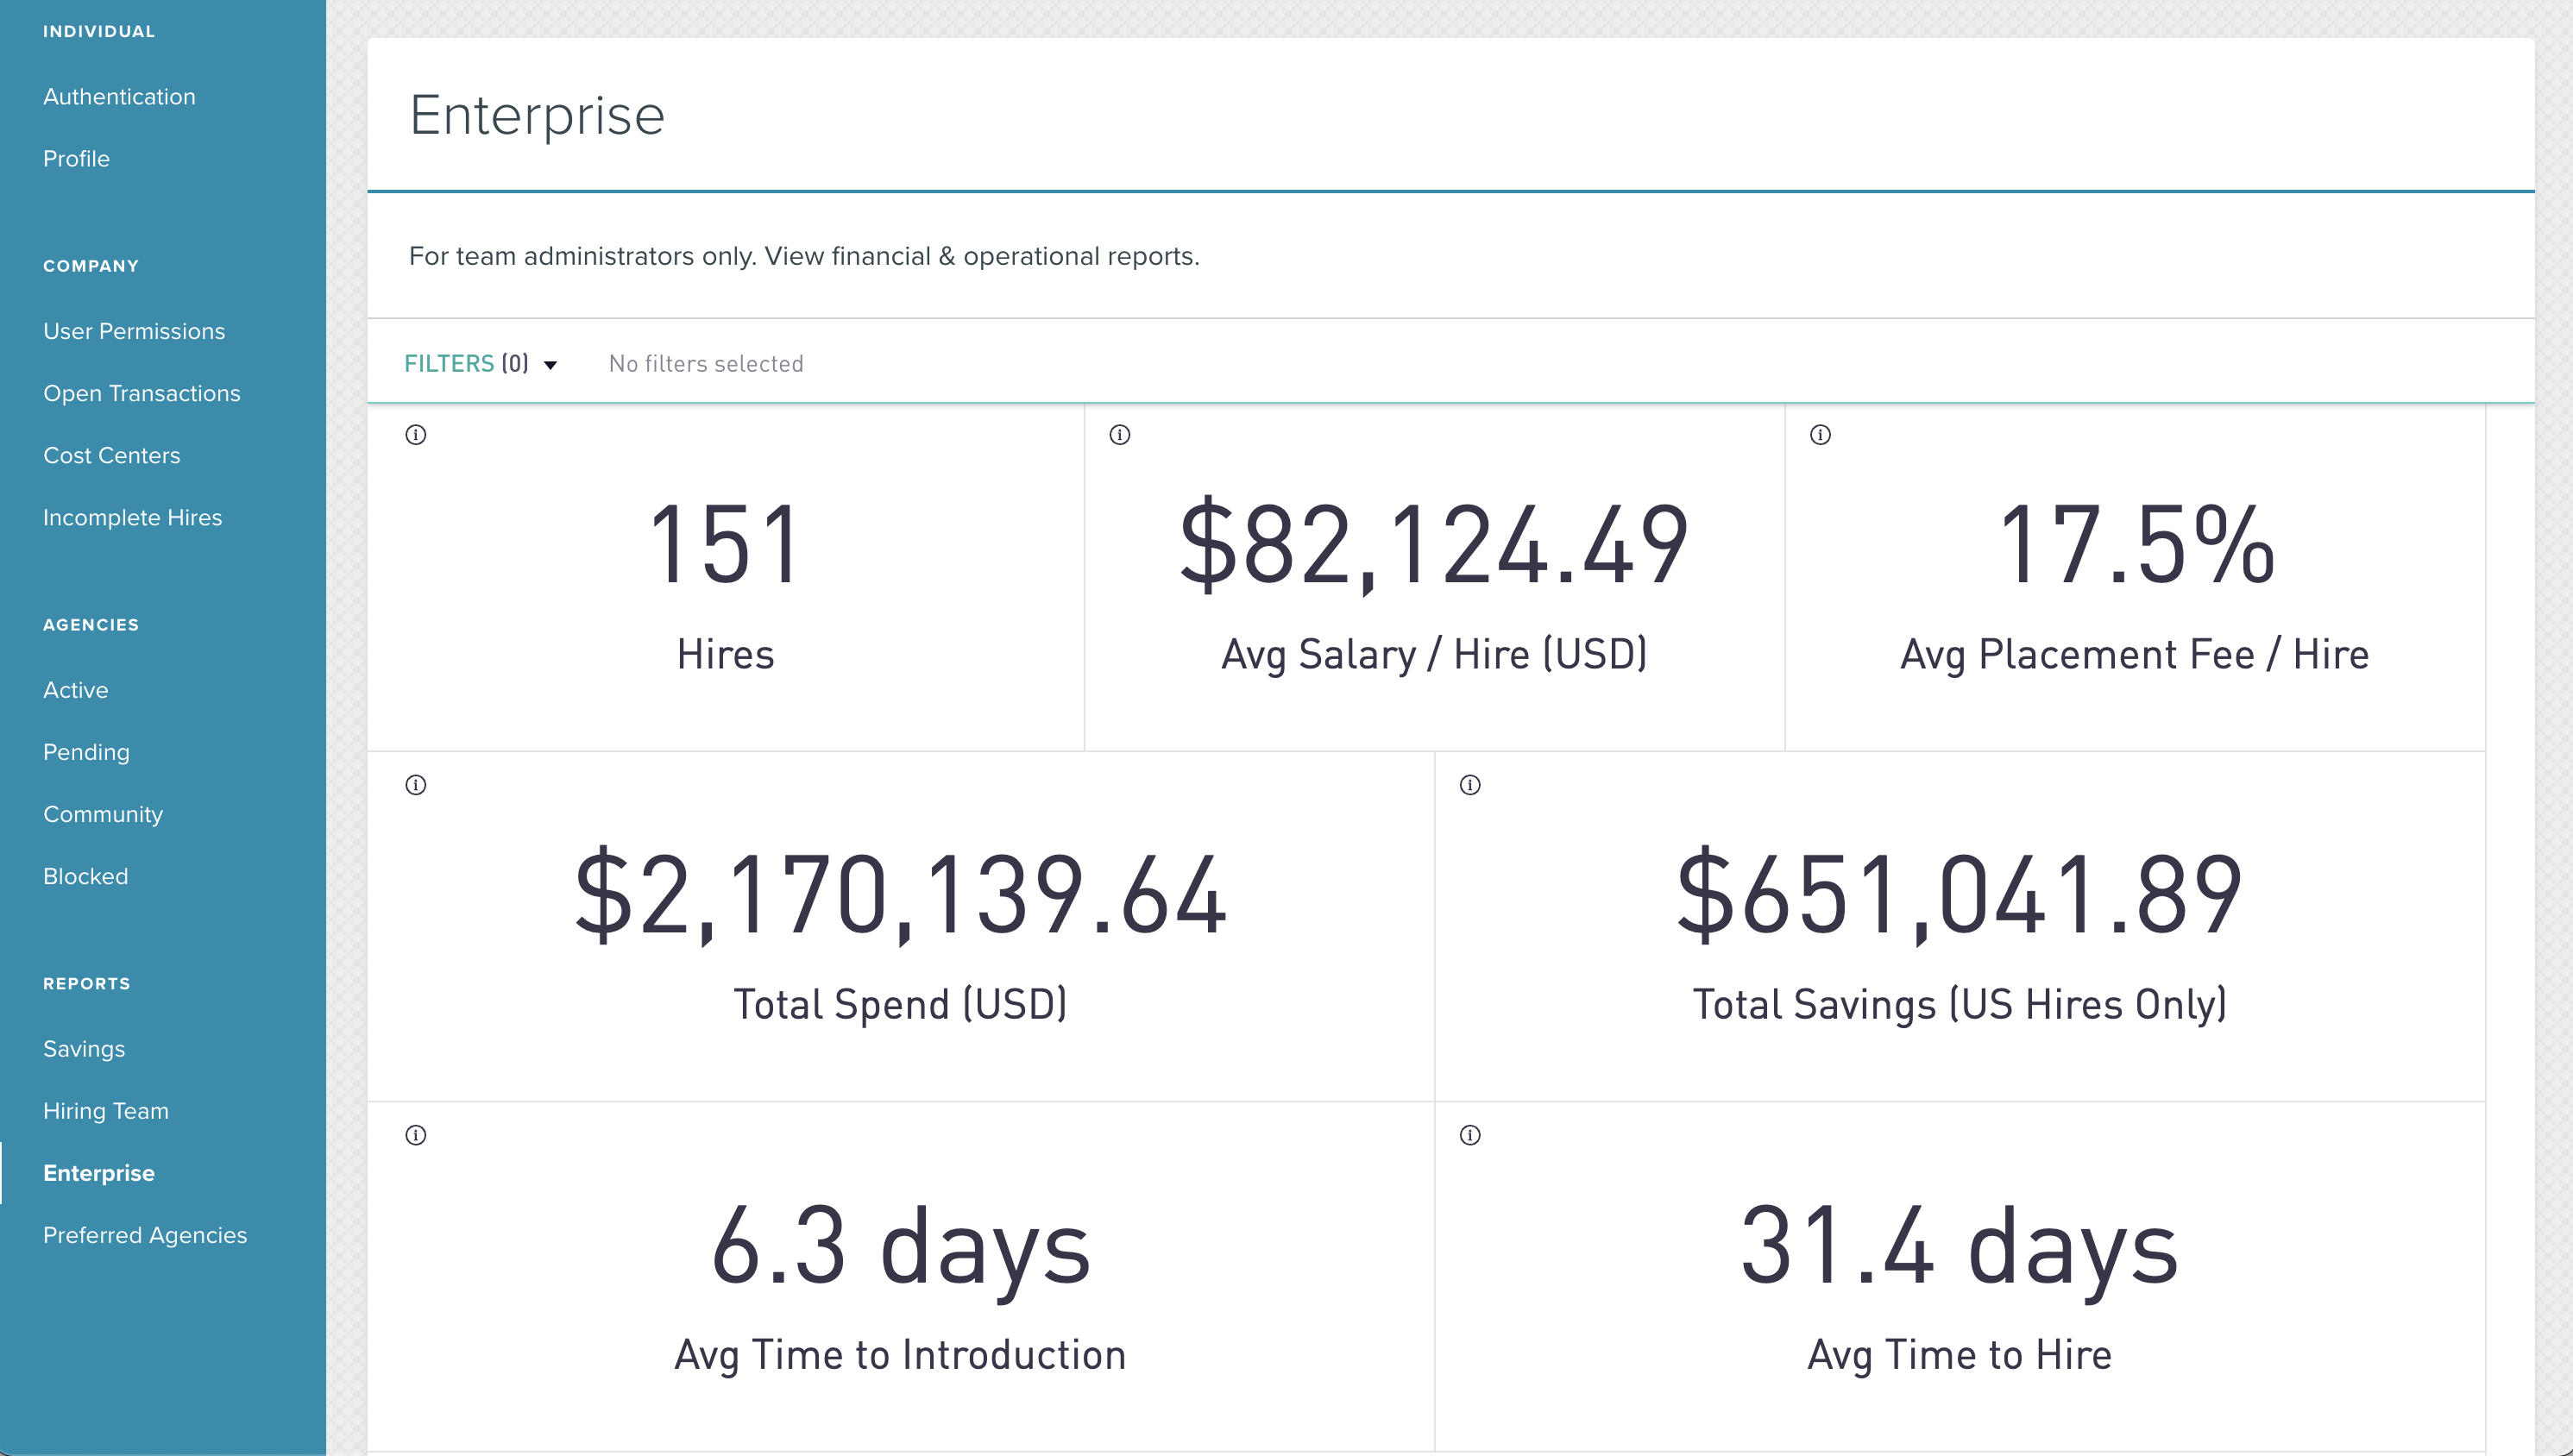Open the Authentication settings page
The width and height of the screenshot is (2573, 1456).
pos(119,97)
